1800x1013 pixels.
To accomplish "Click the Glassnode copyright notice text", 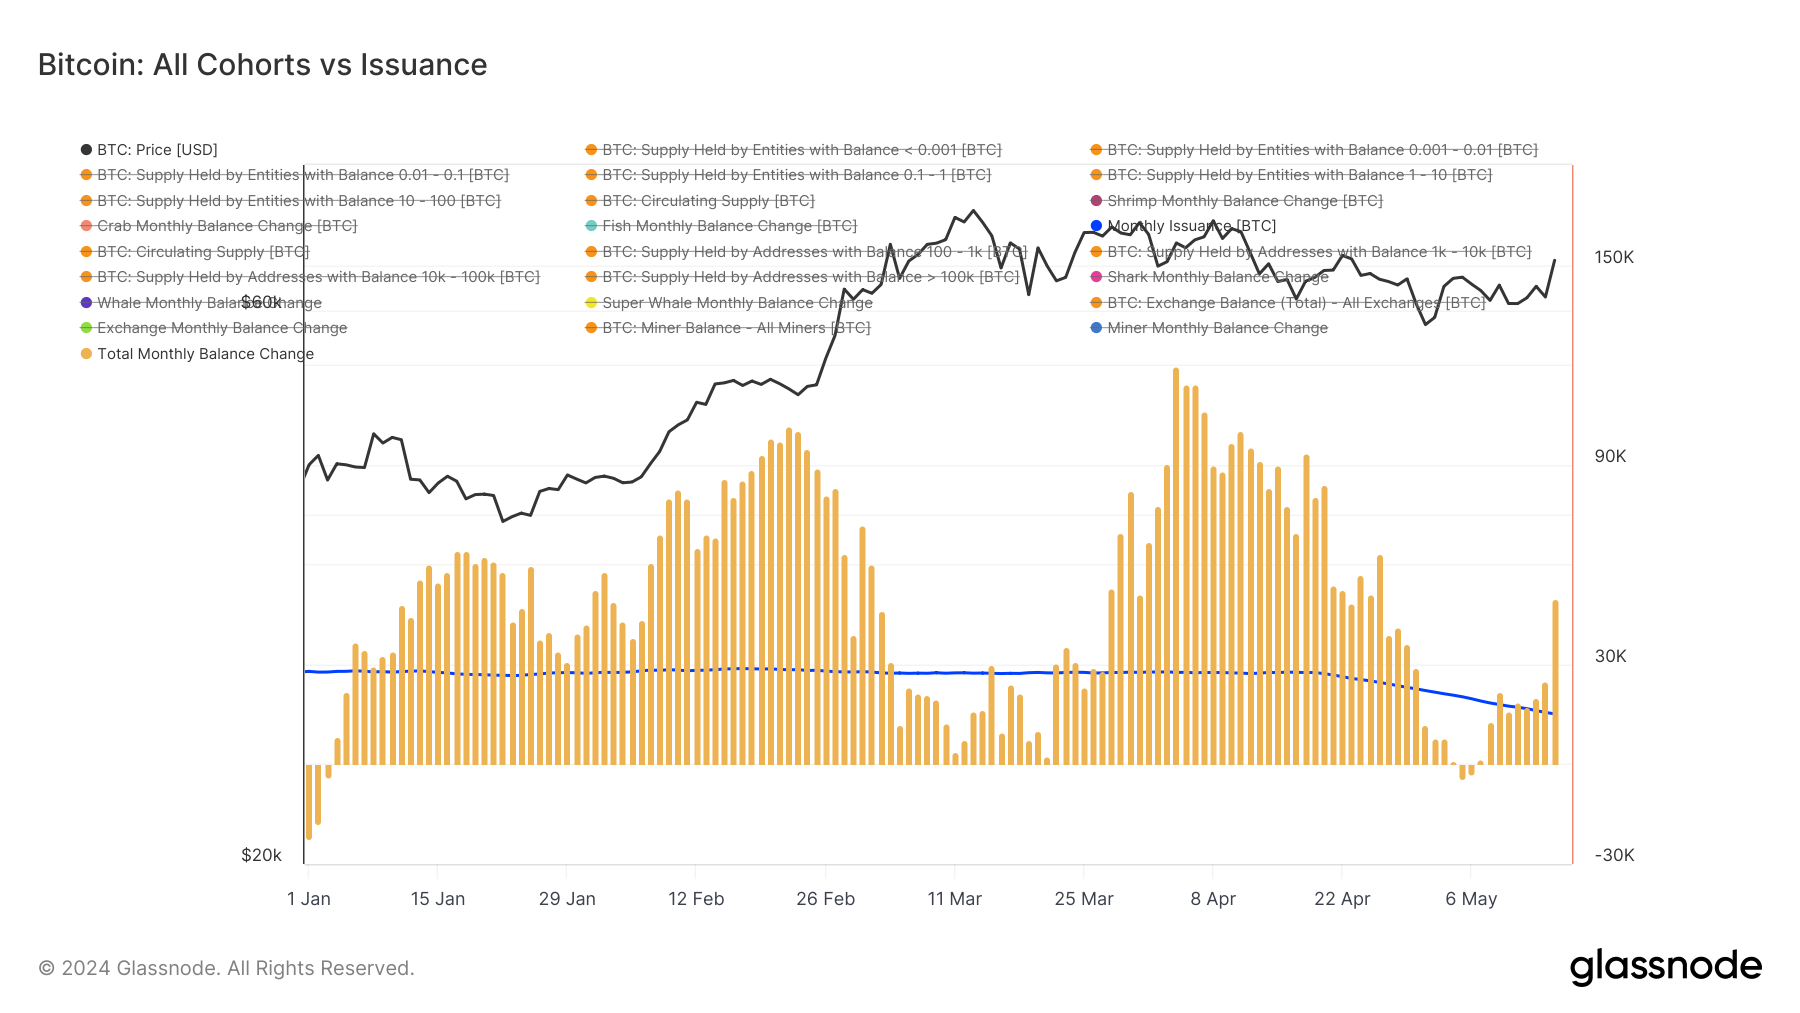I will (226, 968).
